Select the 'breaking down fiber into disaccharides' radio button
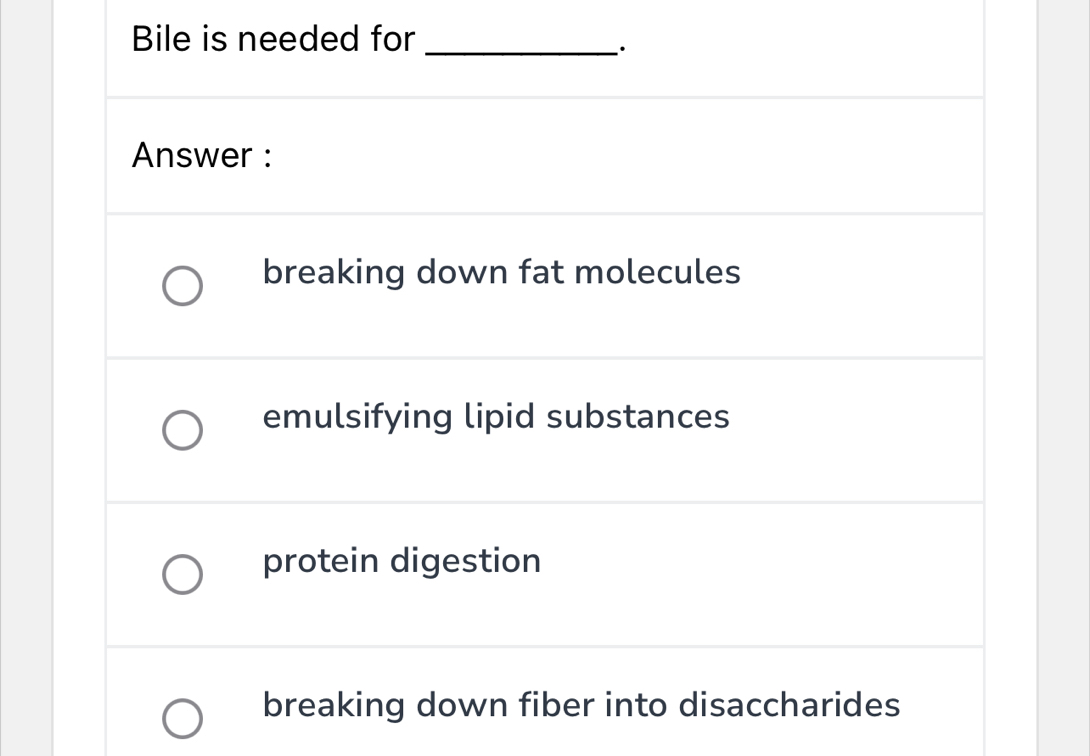 coord(181,716)
